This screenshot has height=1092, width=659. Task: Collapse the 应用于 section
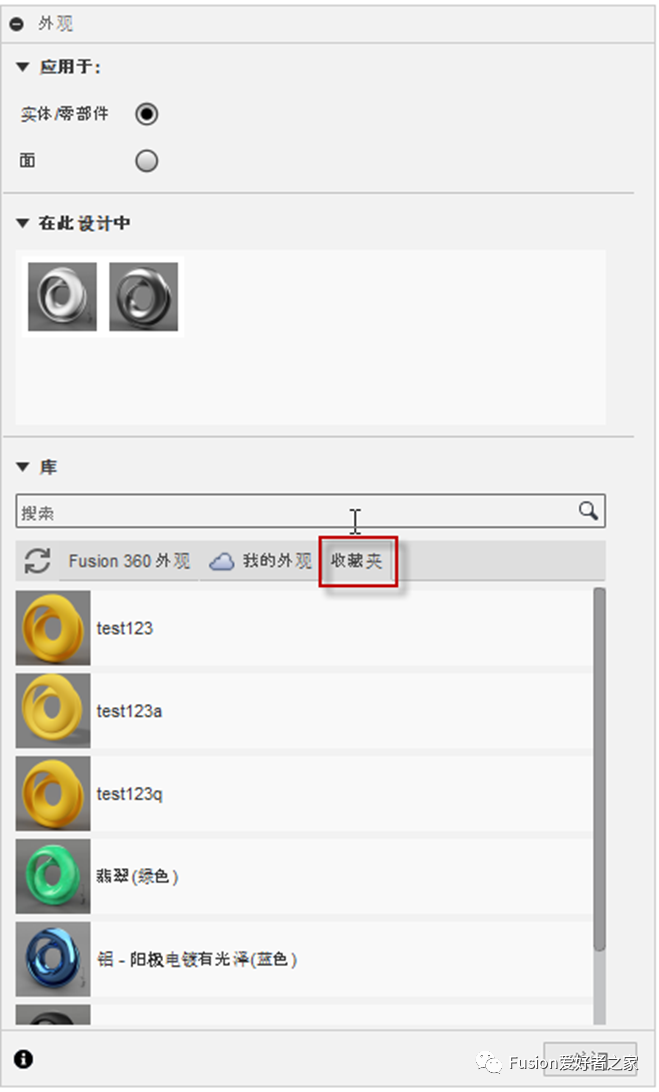(x=23, y=67)
